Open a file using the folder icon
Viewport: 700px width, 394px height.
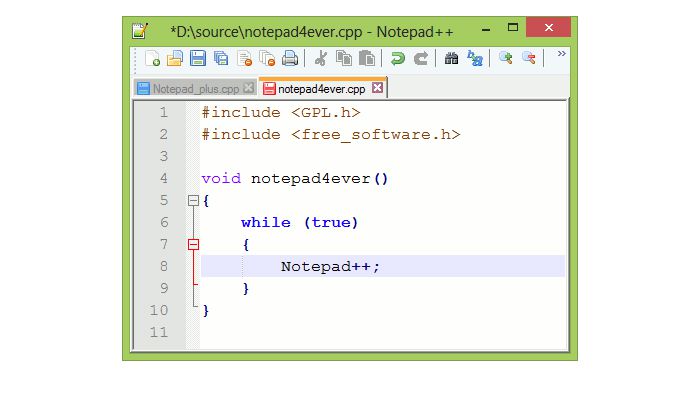click(175, 58)
